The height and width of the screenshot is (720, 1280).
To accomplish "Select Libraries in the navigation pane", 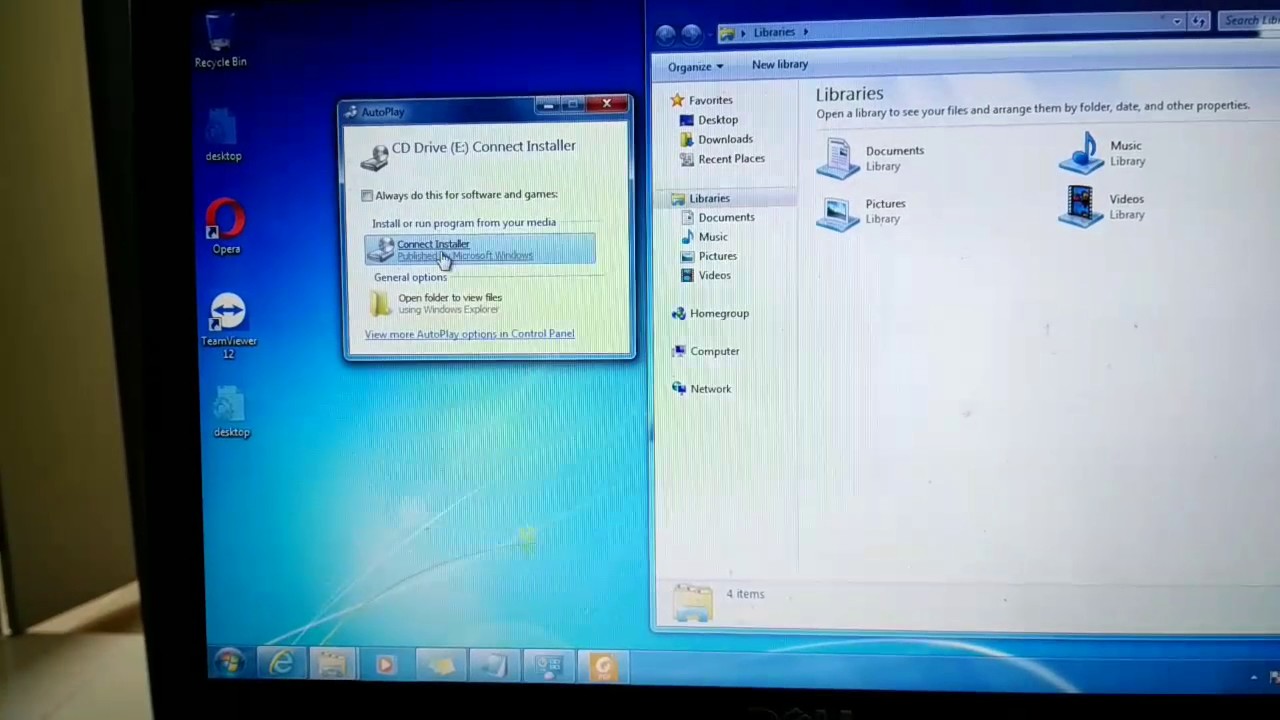I will [709, 198].
